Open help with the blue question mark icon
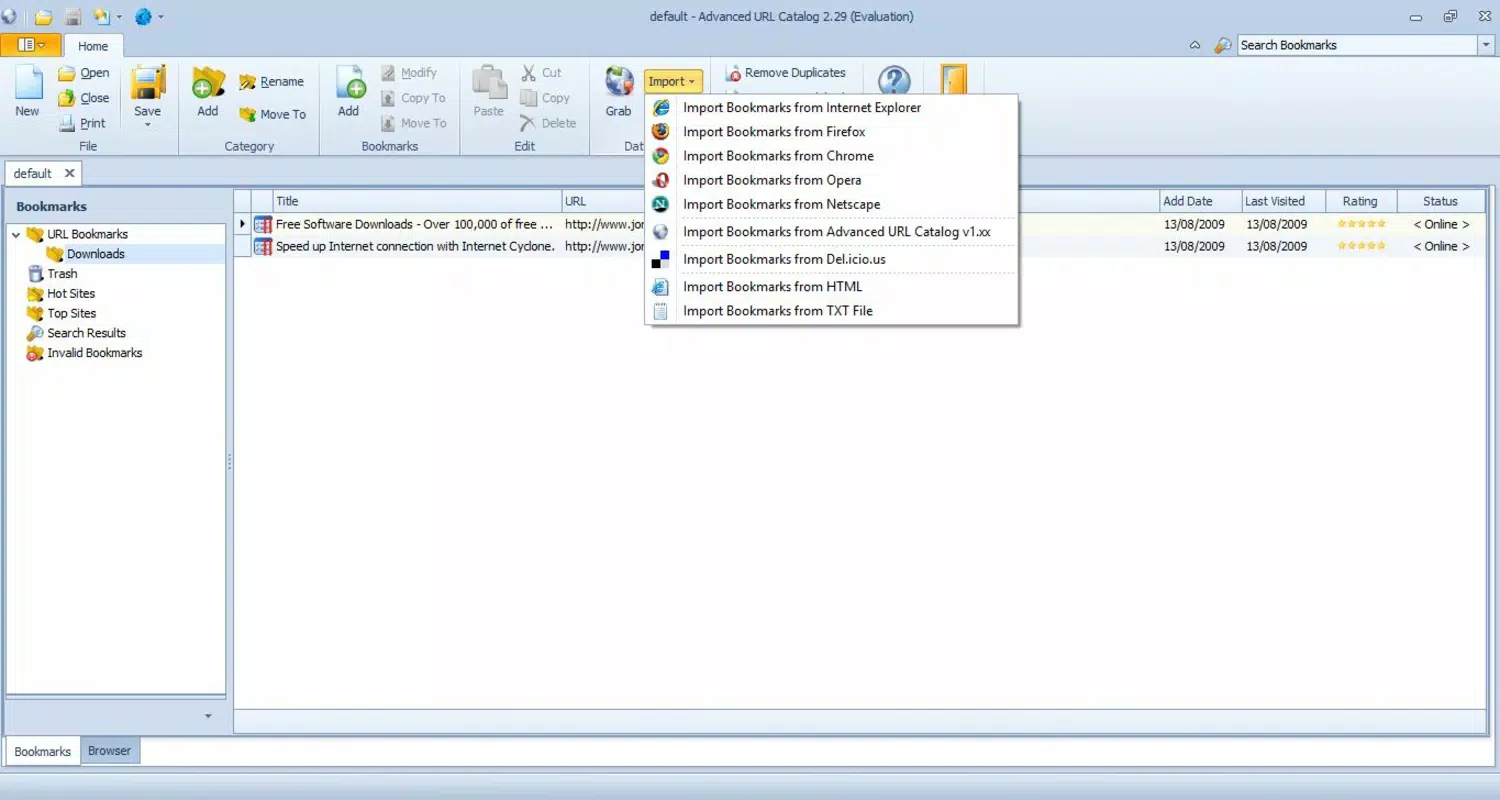The image size is (1500, 800). pyautogui.click(x=894, y=82)
